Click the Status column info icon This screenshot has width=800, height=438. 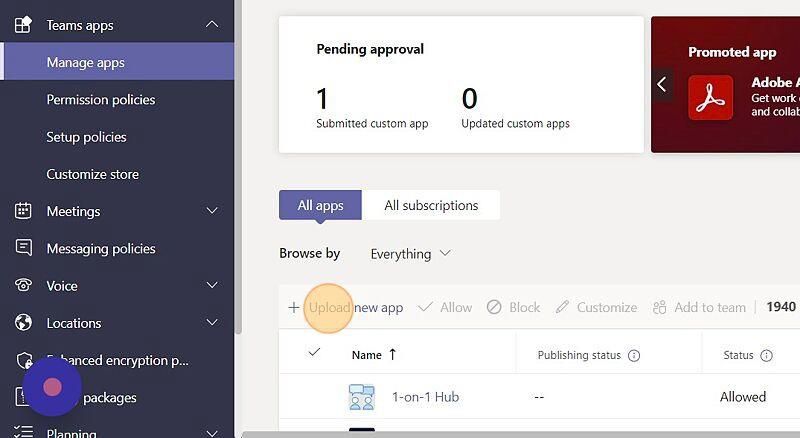(766, 355)
